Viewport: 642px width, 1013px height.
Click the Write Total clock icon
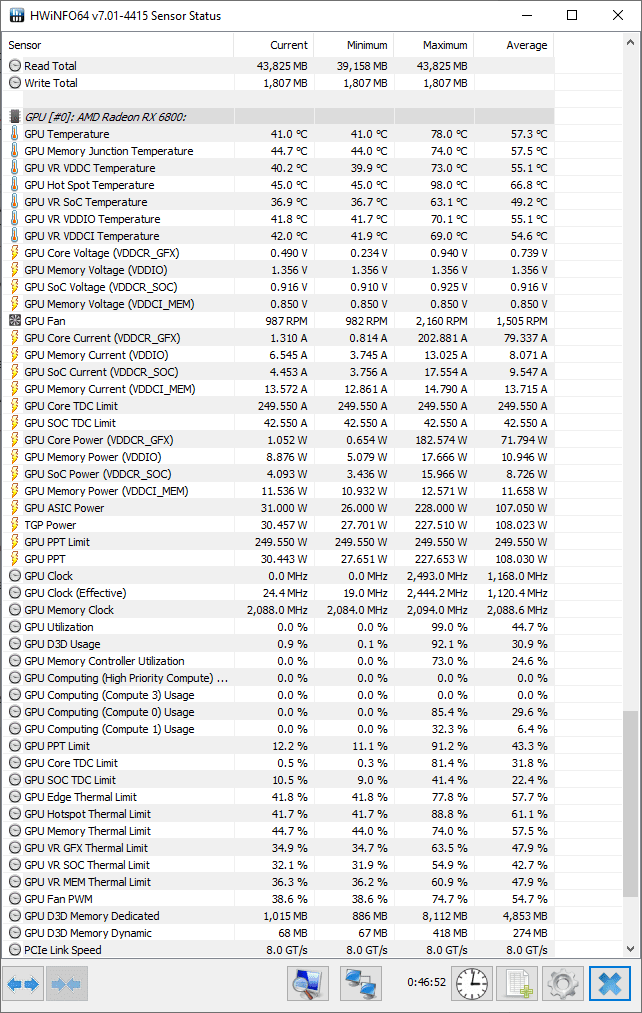coord(15,83)
